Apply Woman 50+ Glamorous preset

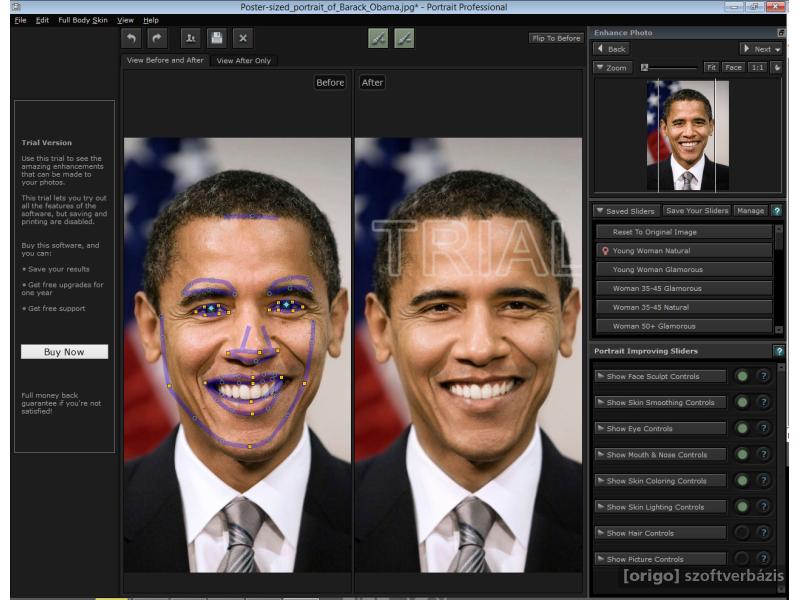pos(684,326)
